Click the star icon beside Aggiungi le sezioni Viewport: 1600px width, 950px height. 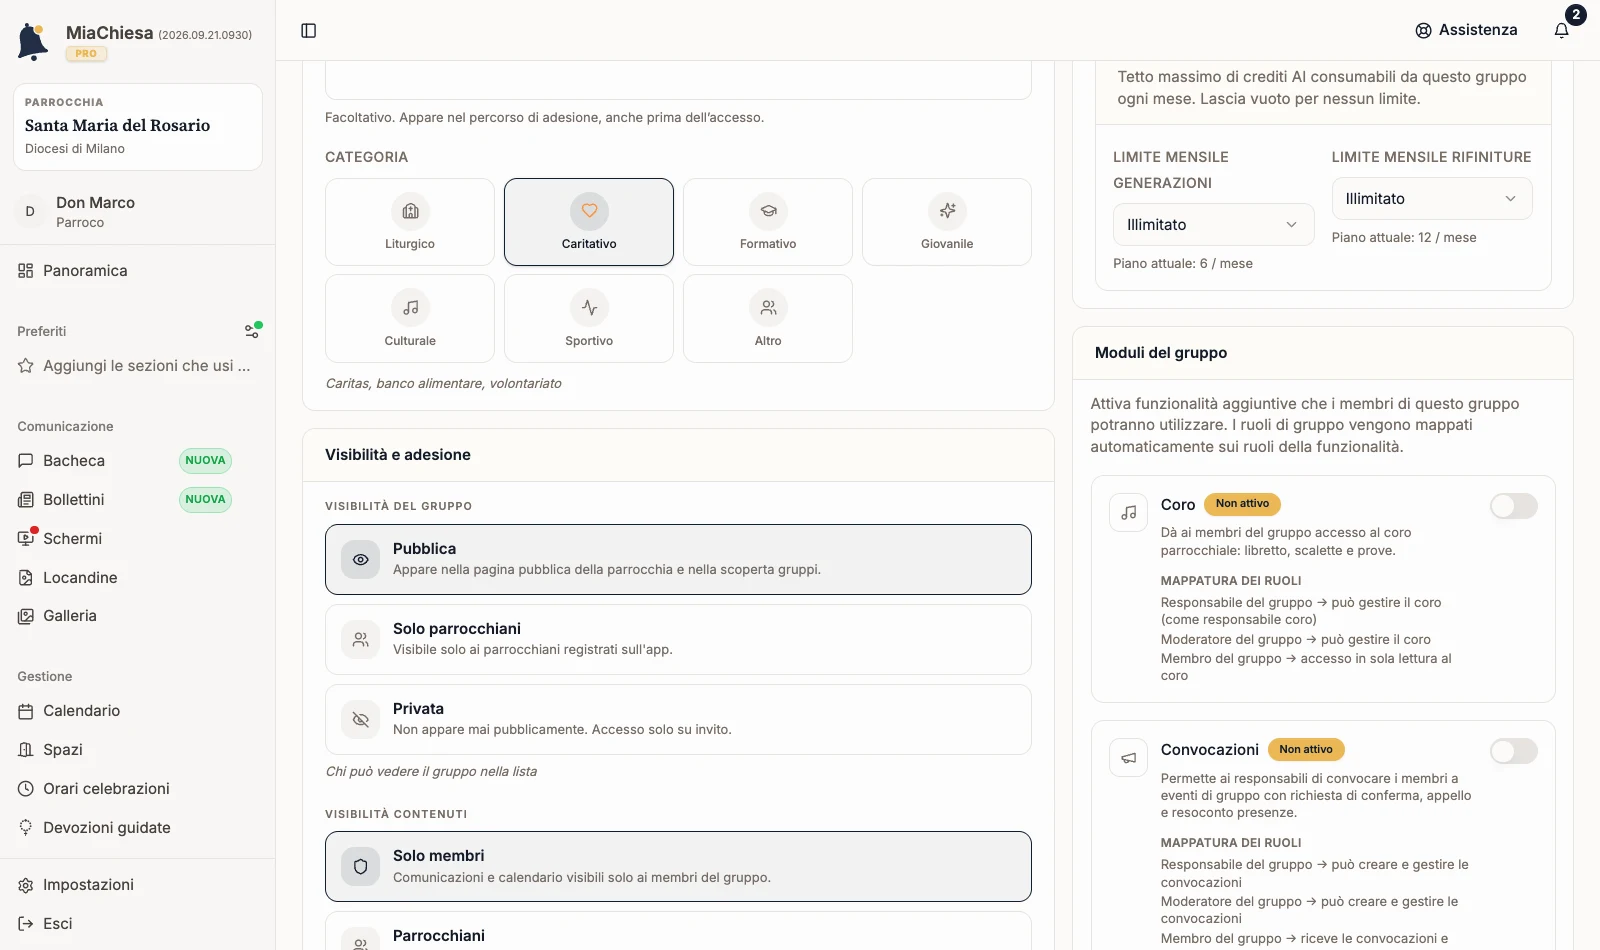[x=26, y=366]
